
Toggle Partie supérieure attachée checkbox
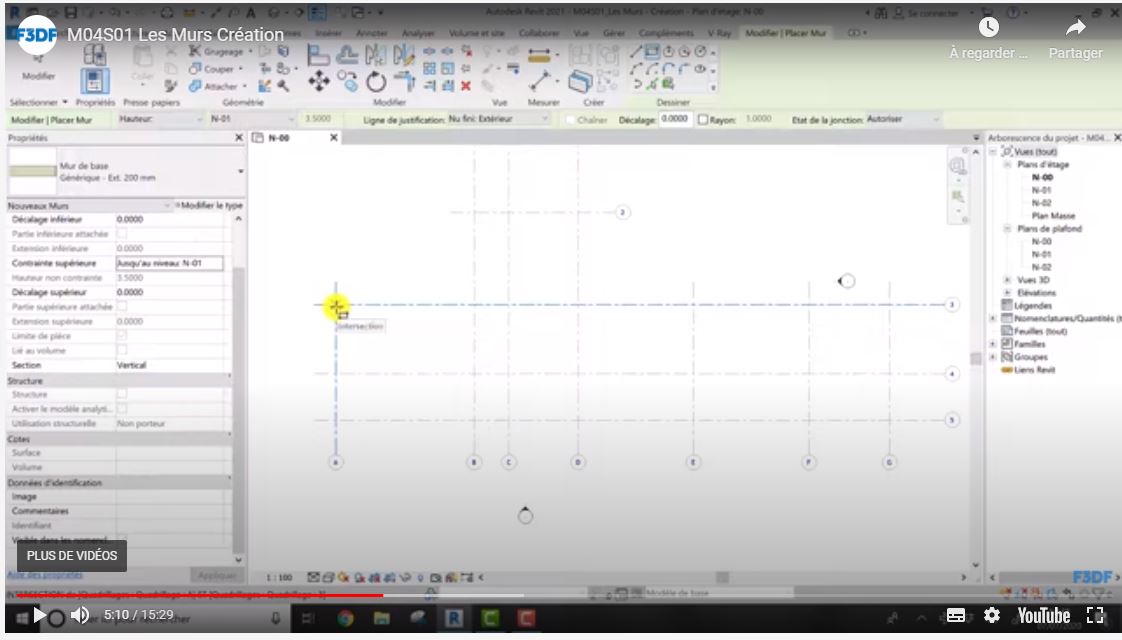click(x=122, y=306)
